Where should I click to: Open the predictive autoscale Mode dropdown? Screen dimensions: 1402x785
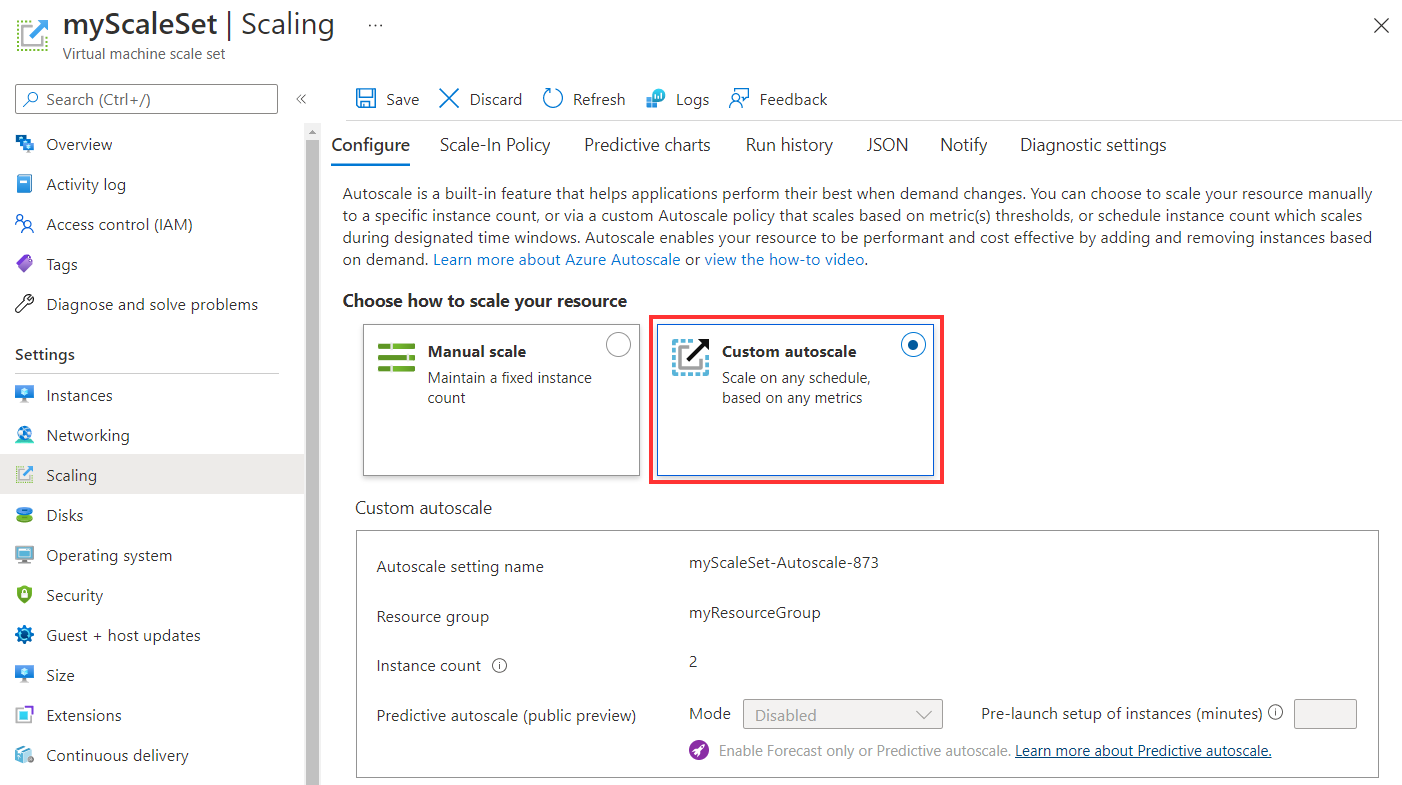843,713
